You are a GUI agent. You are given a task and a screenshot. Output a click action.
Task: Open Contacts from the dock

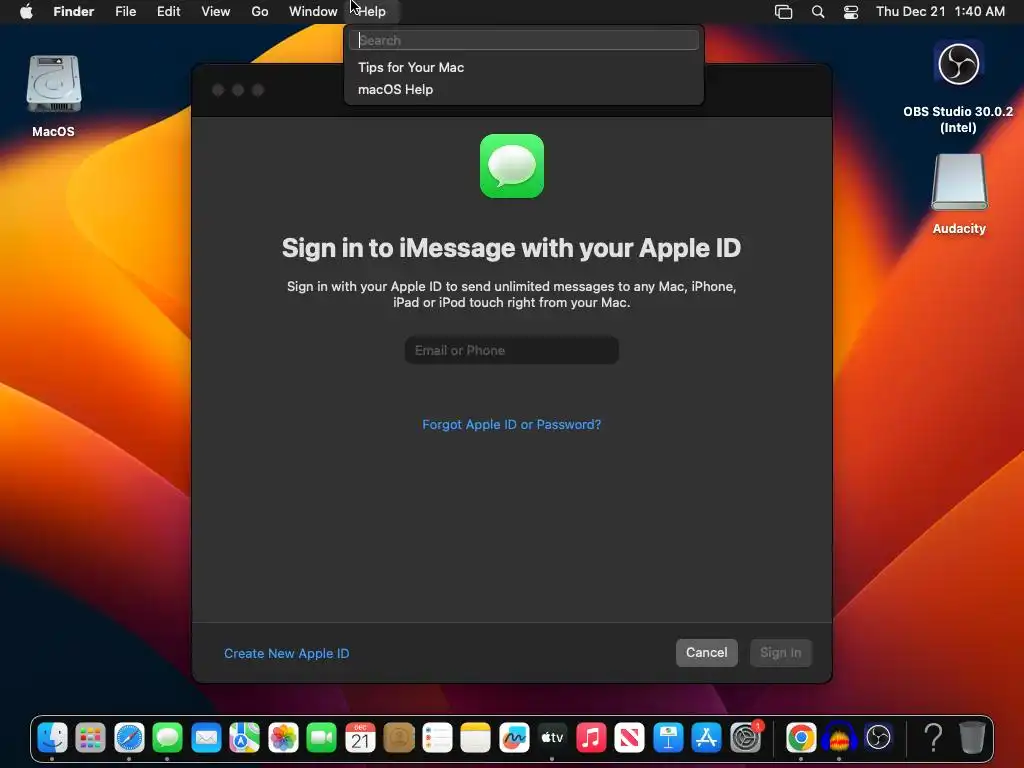(399, 738)
